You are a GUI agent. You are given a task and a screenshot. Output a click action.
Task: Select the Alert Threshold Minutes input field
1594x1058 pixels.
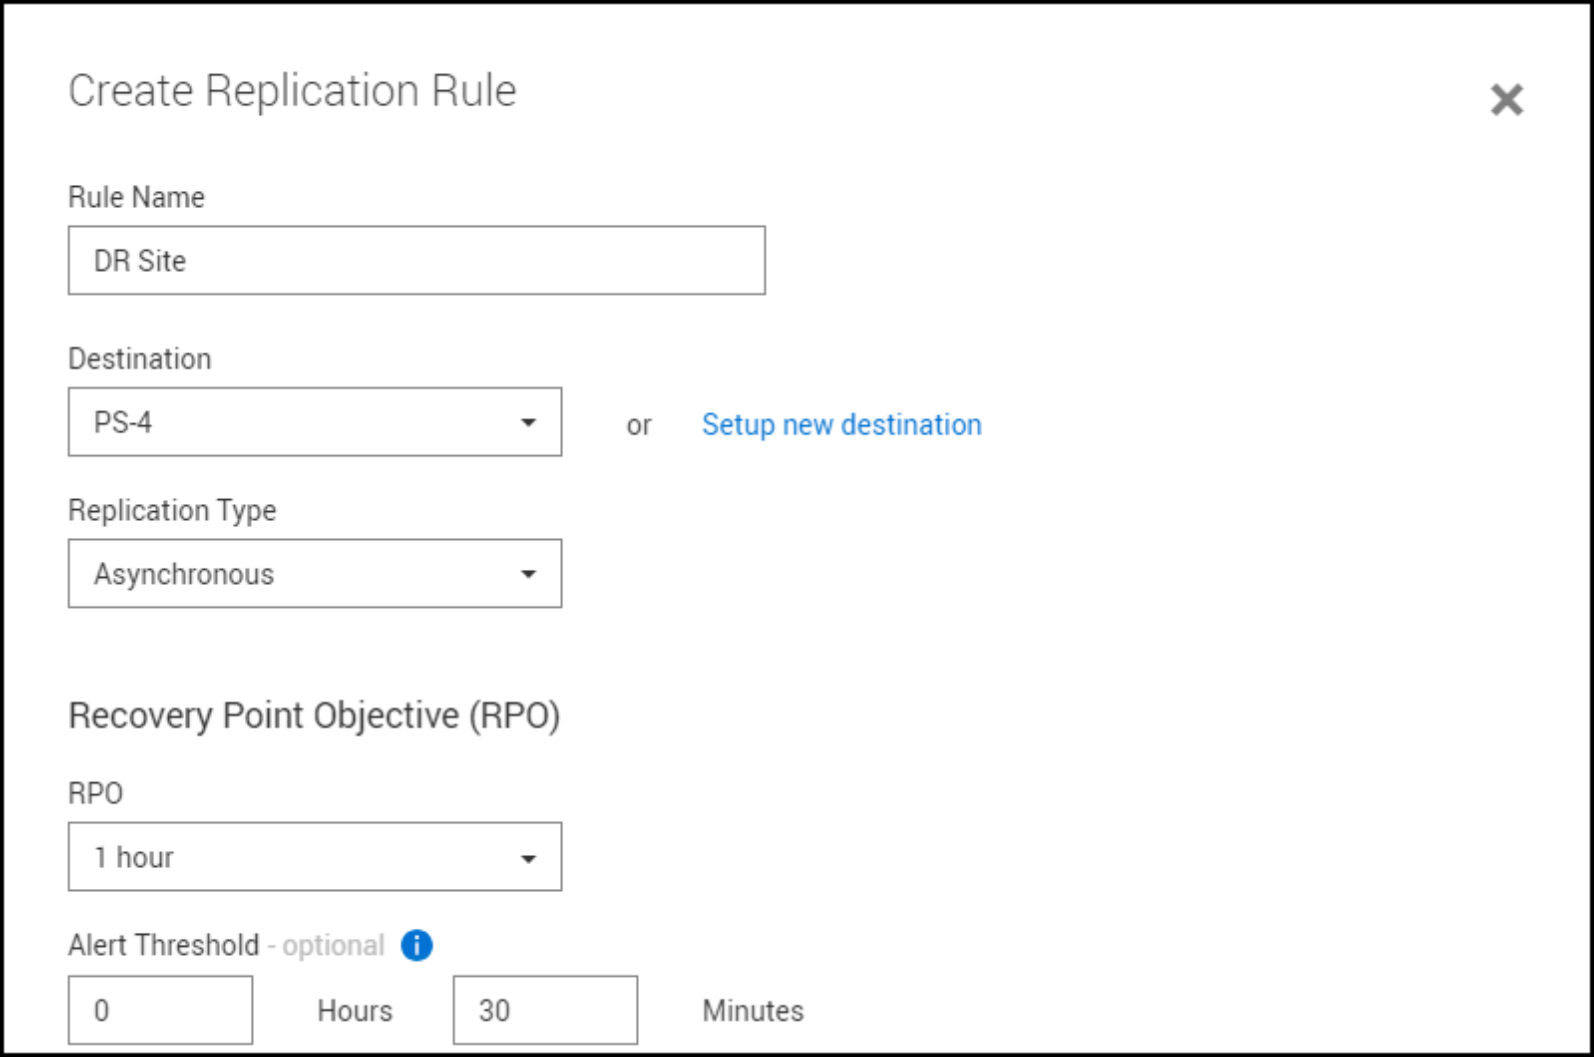point(545,1010)
